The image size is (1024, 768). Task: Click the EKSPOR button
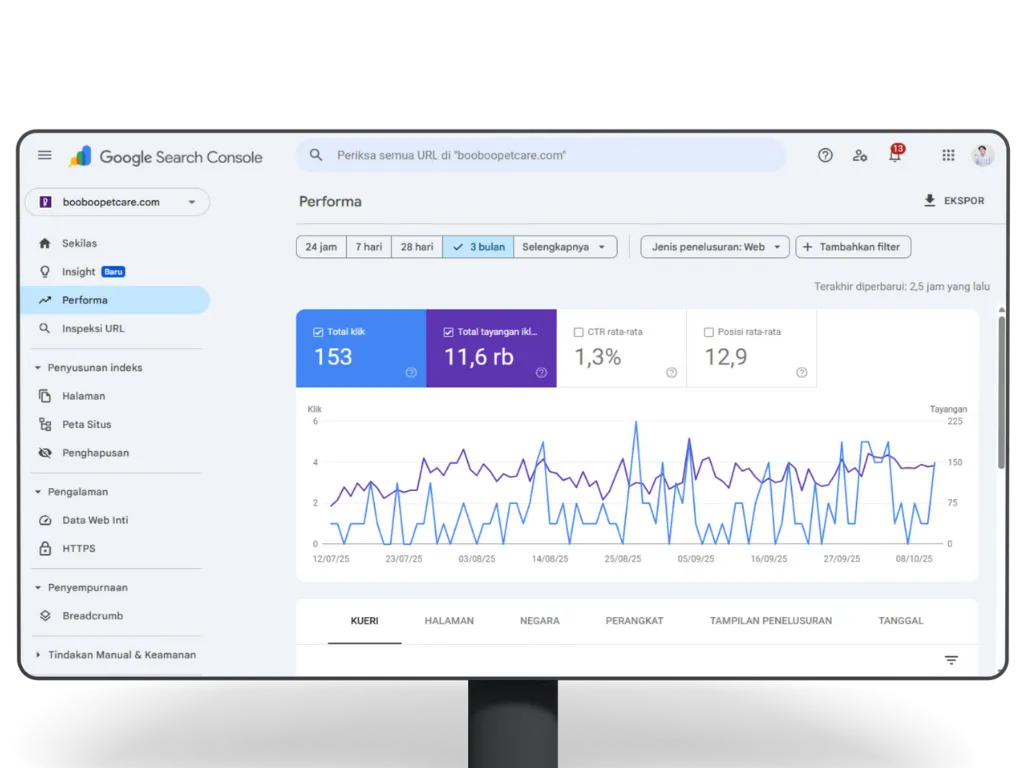click(x=954, y=201)
